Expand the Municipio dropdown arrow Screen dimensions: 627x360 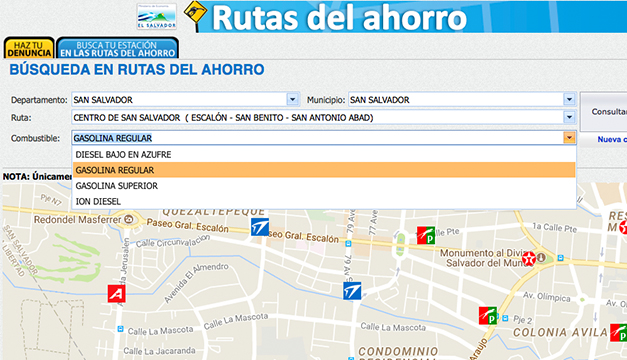tap(569, 99)
